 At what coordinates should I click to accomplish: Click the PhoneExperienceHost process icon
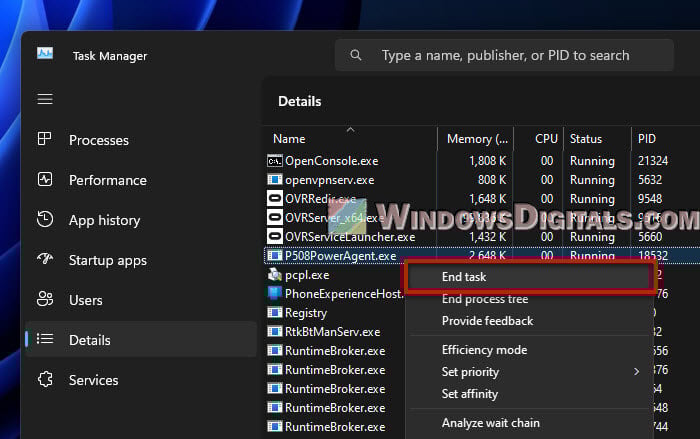tap(275, 293)
